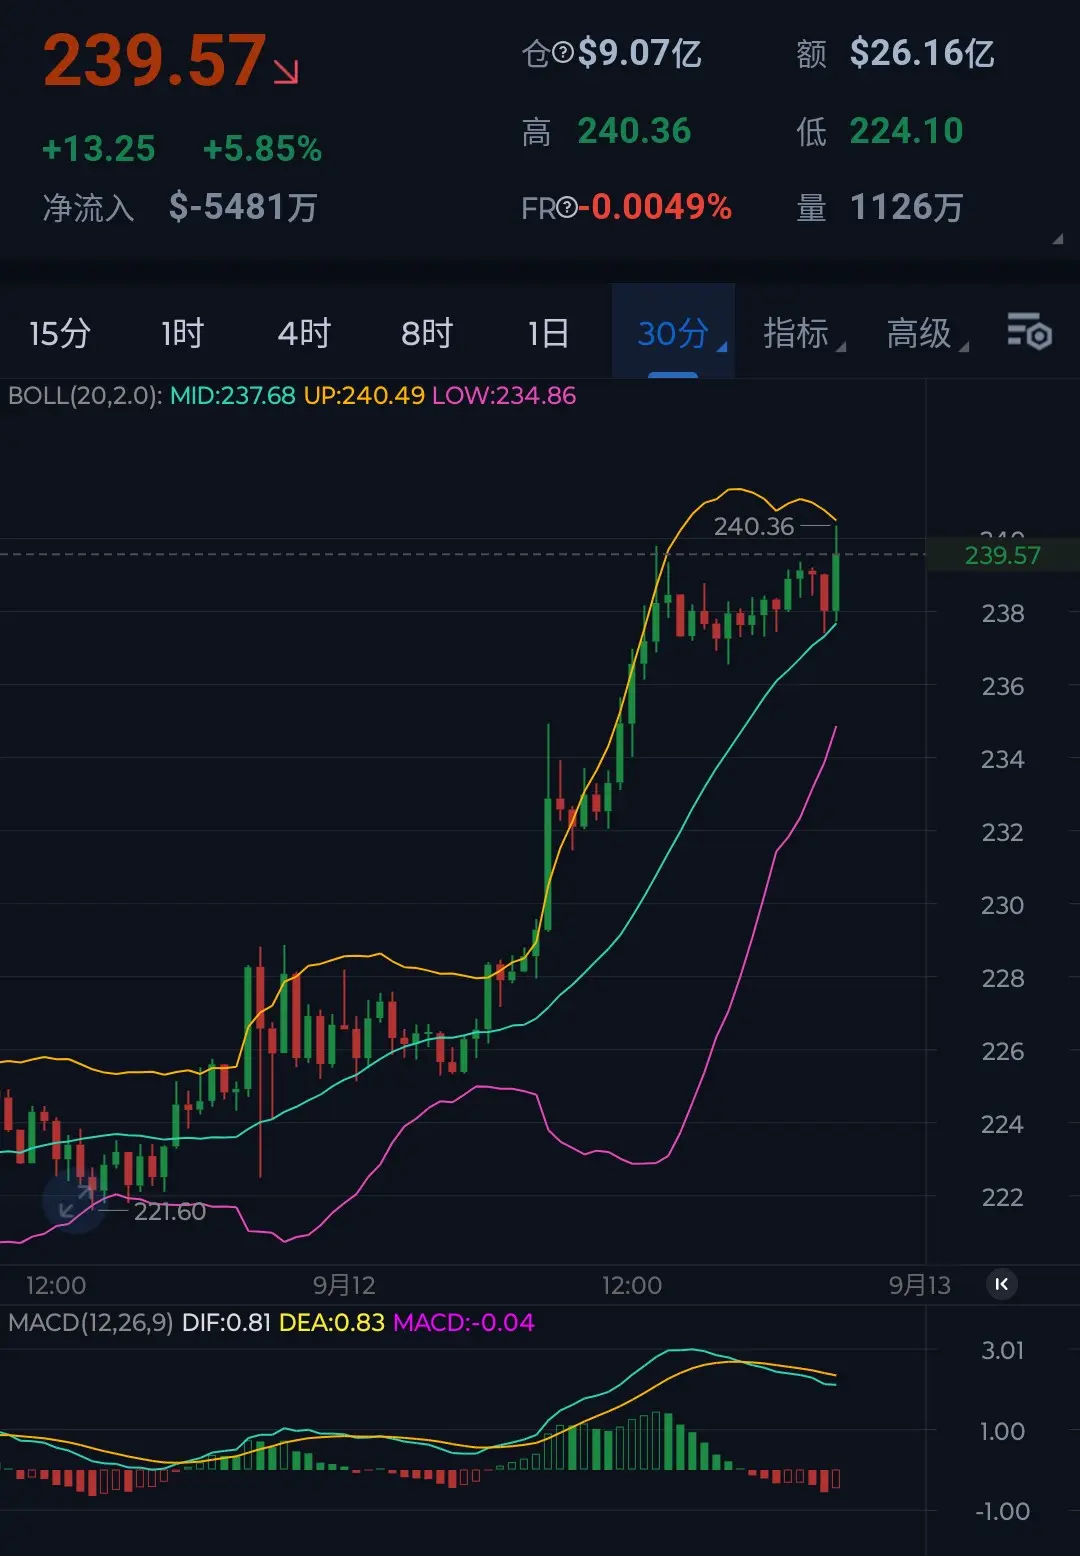
Task: Tap funding rate -0.0049%
Action: point(656,207)
